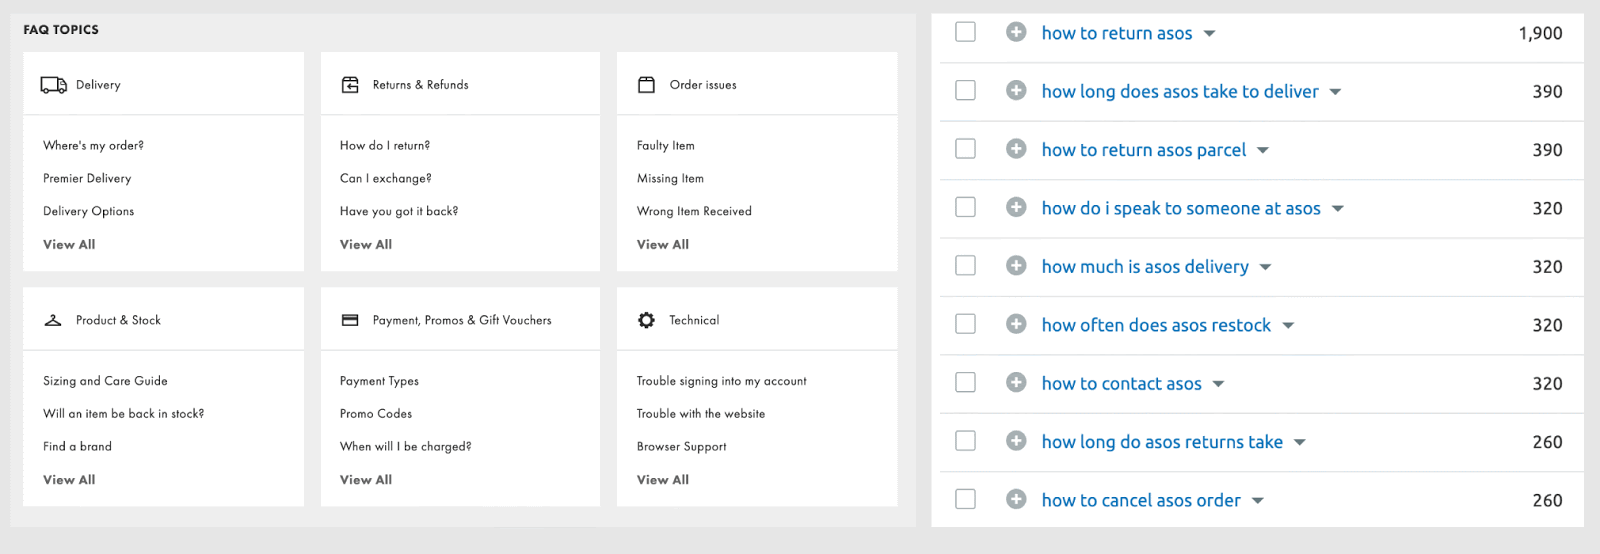
Task: Click View All under Technical
Action: 663,480
